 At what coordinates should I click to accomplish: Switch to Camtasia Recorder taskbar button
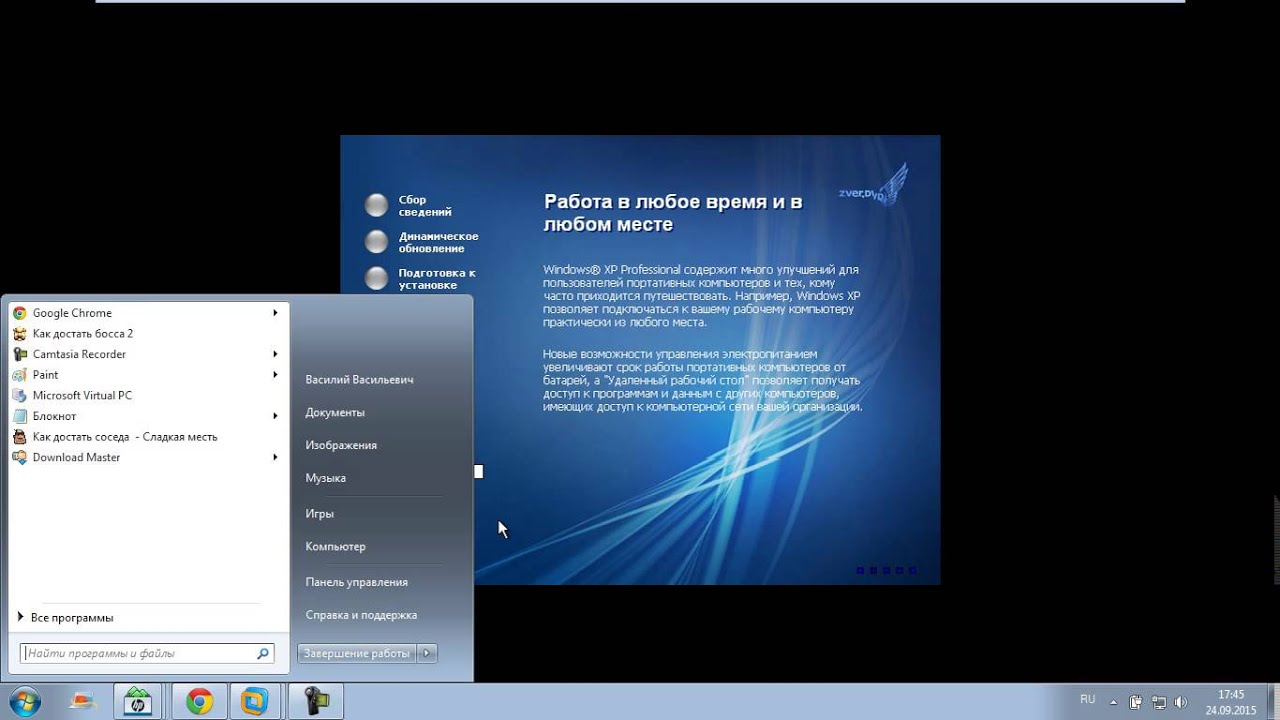(x=315, y=702)
